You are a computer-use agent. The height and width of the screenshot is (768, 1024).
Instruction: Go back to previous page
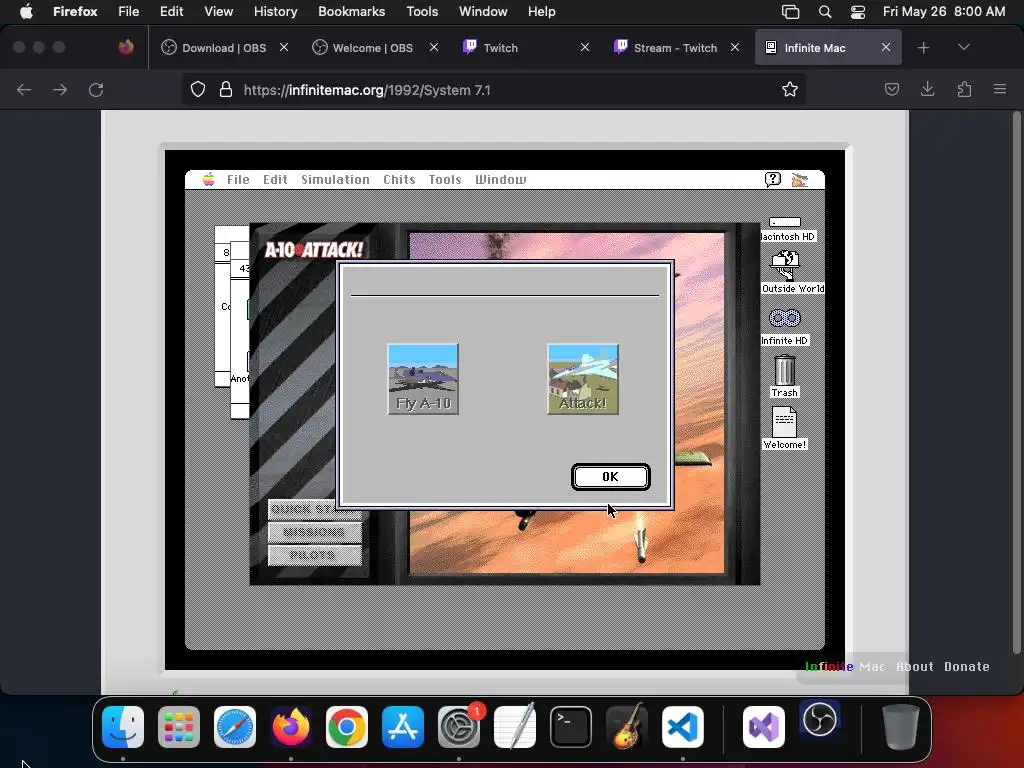pyautogui.click(x=24, y=89)
